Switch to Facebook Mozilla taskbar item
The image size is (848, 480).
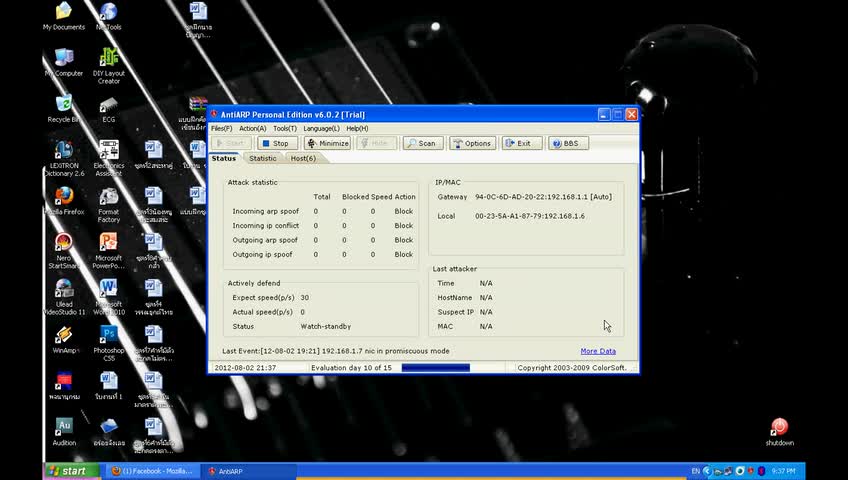pyautogui.click(x=152, y=471)
